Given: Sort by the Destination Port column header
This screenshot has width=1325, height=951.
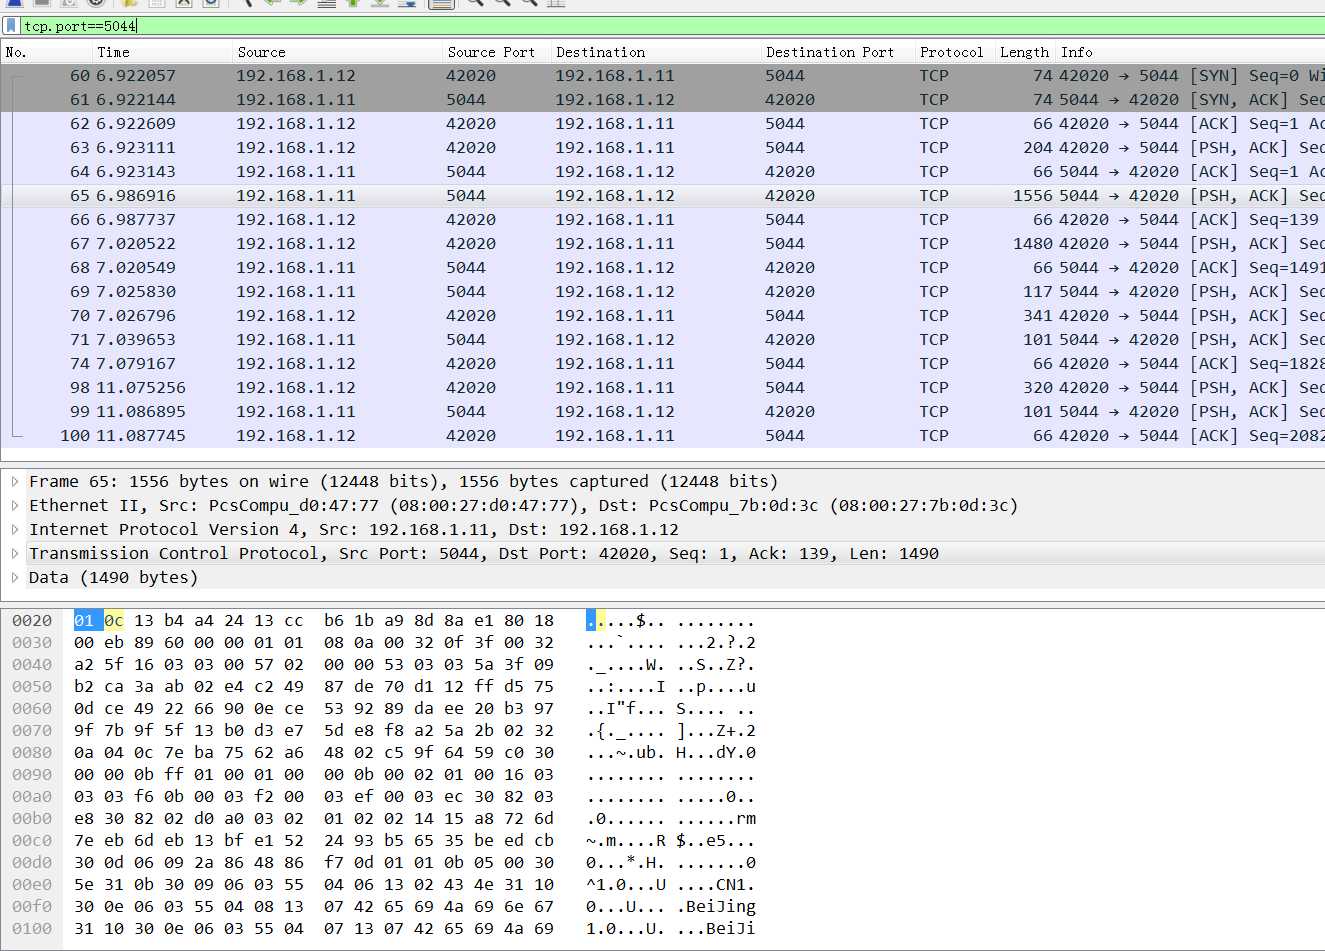Looking at the screenshot, I should tap(837, 52).
